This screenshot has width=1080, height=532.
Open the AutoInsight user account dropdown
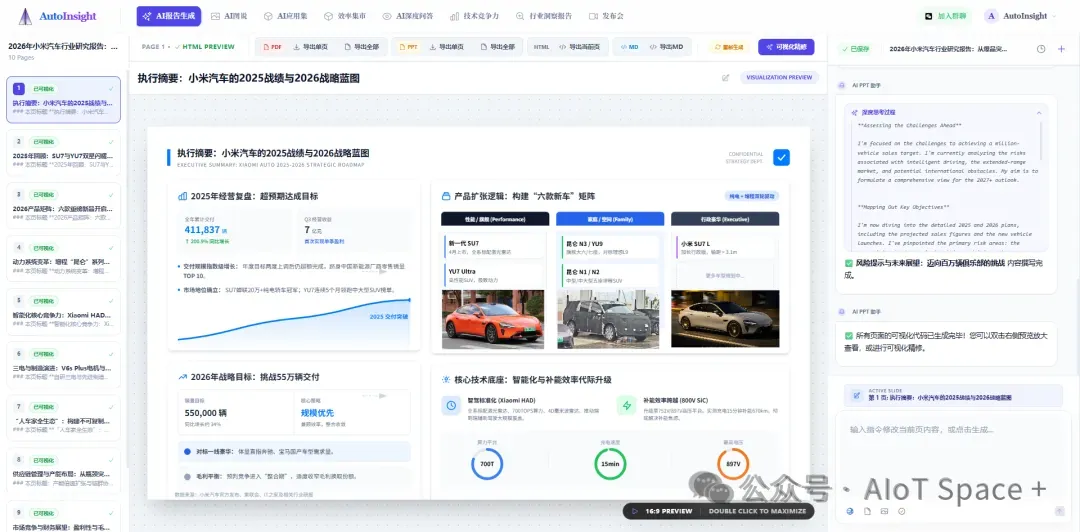click(x=1021, y=16)
